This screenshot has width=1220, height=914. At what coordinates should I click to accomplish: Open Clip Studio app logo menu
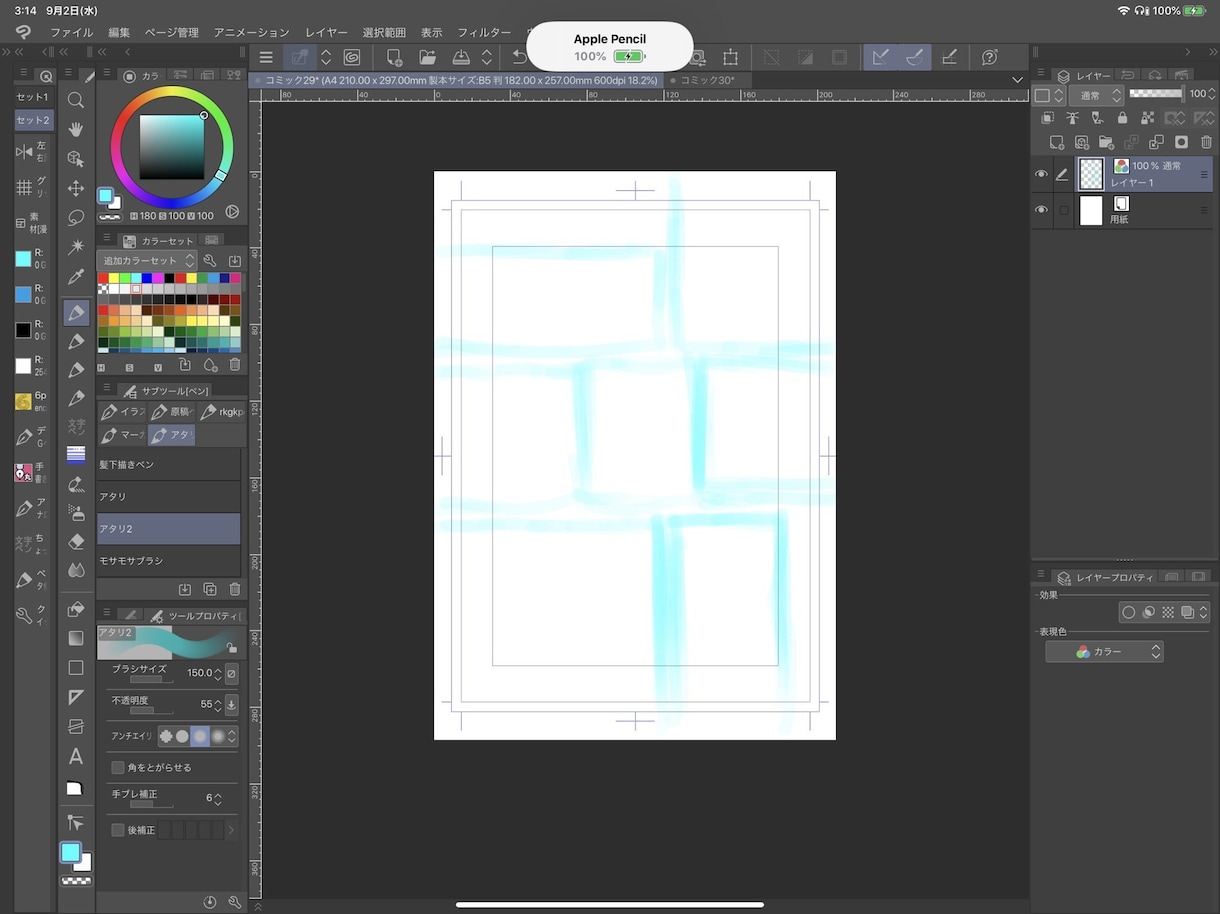(x=23, y=33)
